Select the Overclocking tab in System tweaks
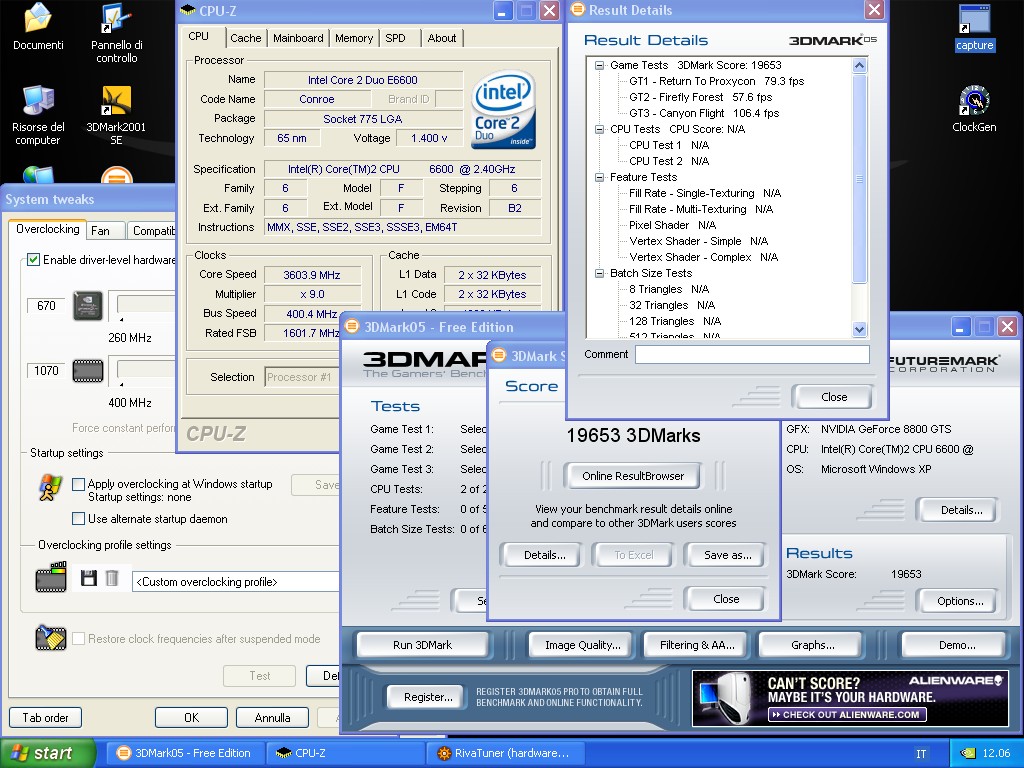The image size is (1024, 768). point(47,229)
